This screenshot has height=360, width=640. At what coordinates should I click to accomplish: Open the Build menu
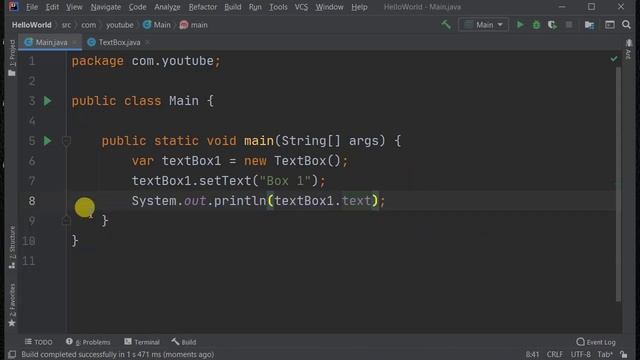pyautogui.click(x=233, y=7)
